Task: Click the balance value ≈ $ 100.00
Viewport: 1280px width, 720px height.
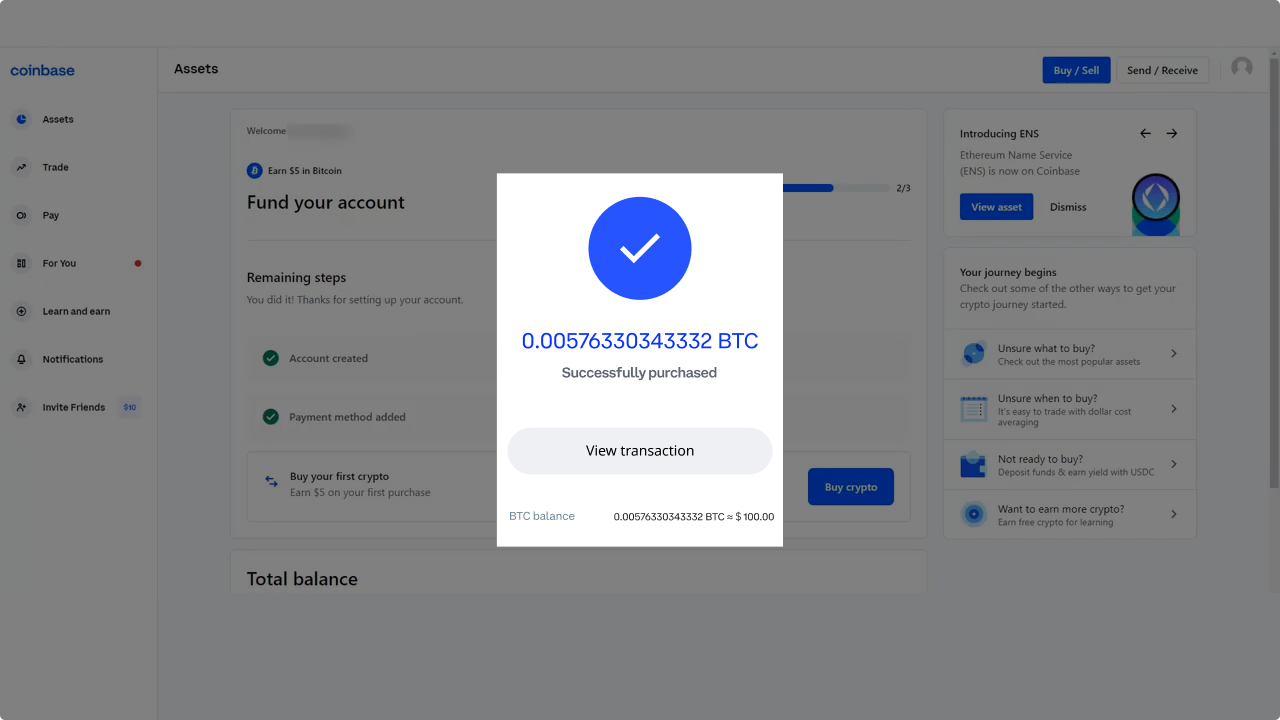Action: [x=751, y=517]
